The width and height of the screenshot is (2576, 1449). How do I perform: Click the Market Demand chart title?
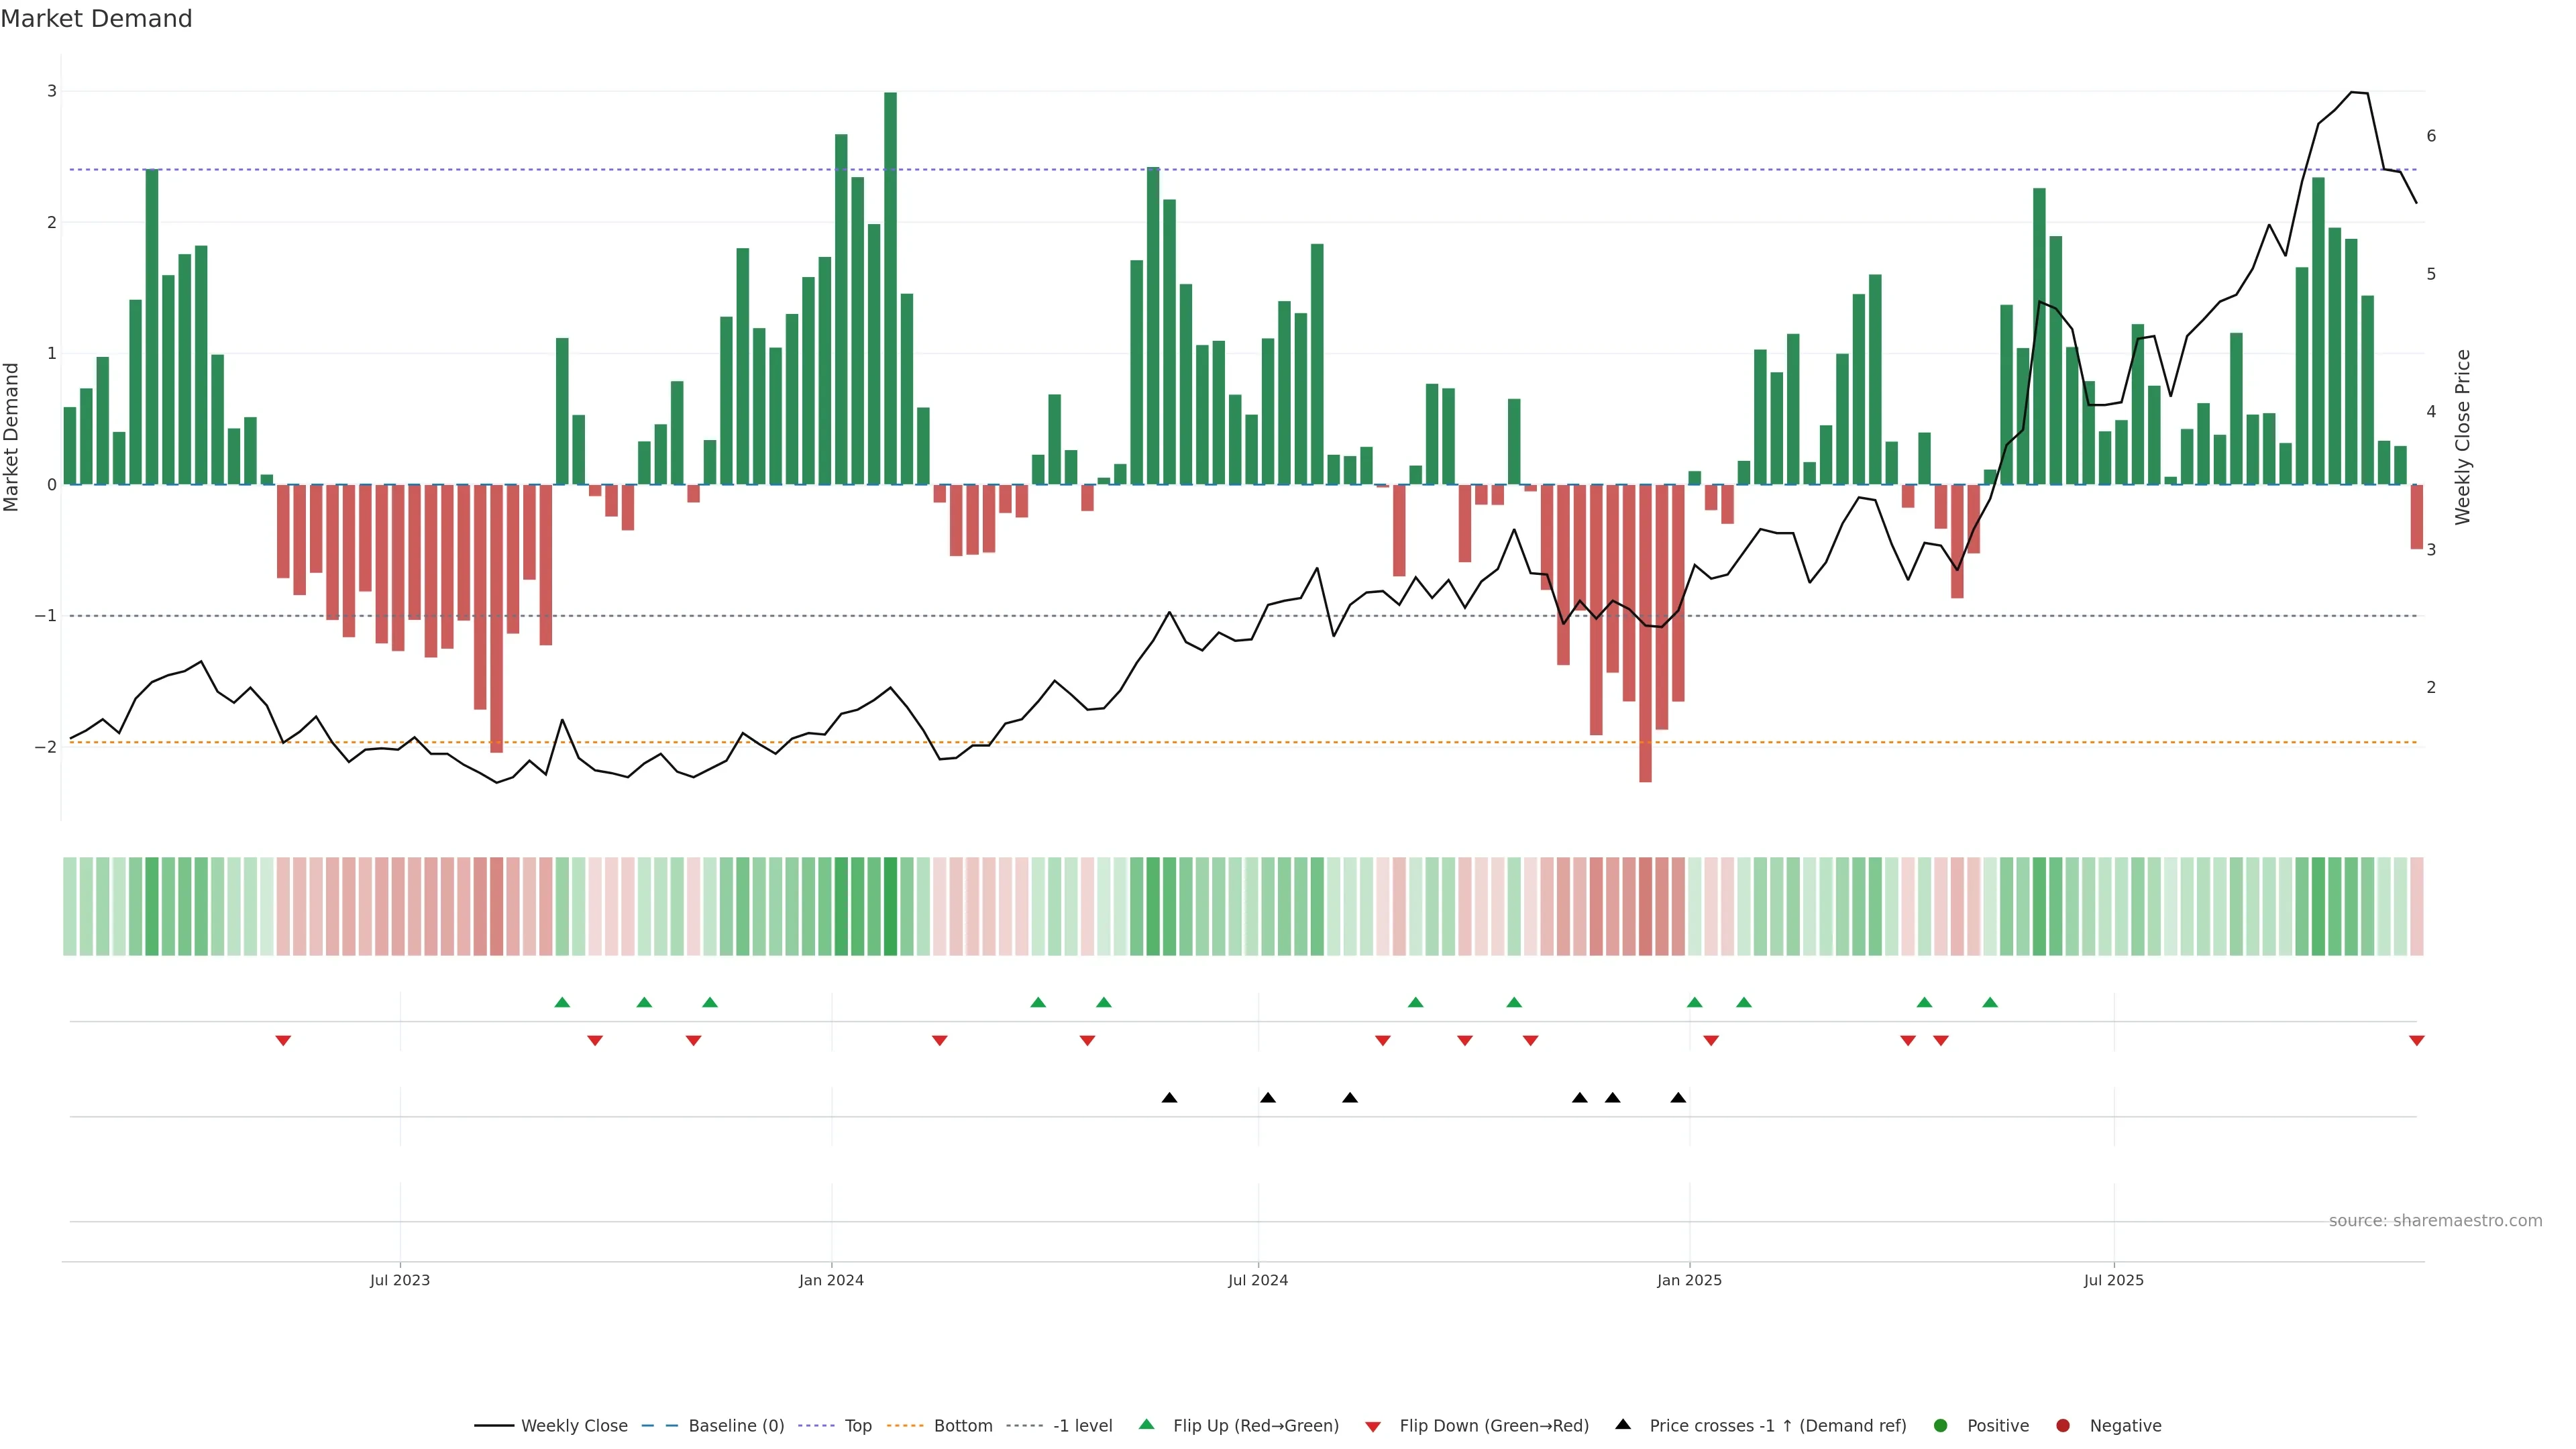96,19
